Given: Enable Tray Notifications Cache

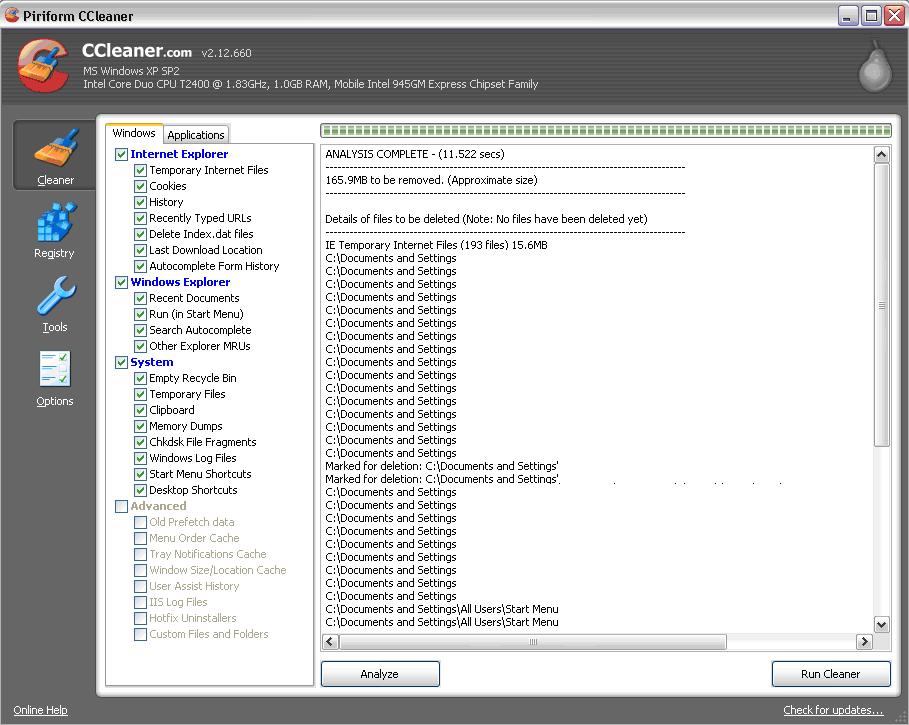Looking at the screenshot, I should point(140,554).
